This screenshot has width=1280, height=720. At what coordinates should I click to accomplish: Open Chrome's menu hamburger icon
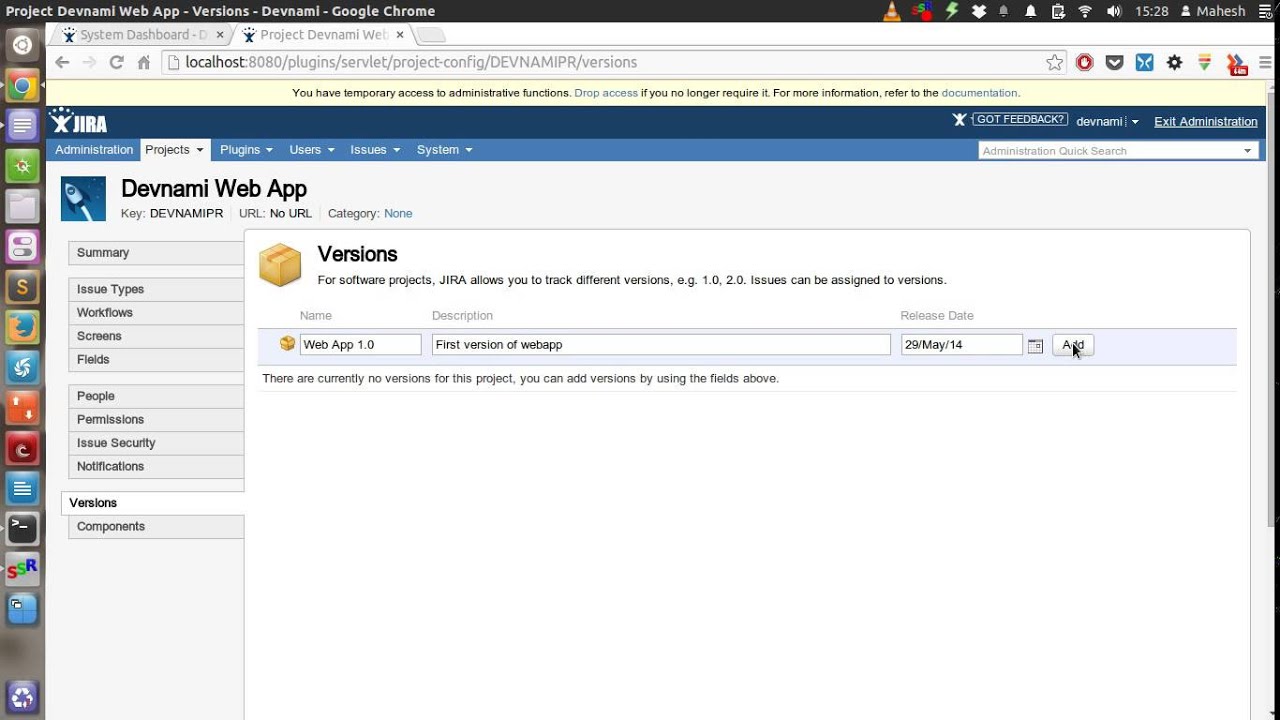1265,62
